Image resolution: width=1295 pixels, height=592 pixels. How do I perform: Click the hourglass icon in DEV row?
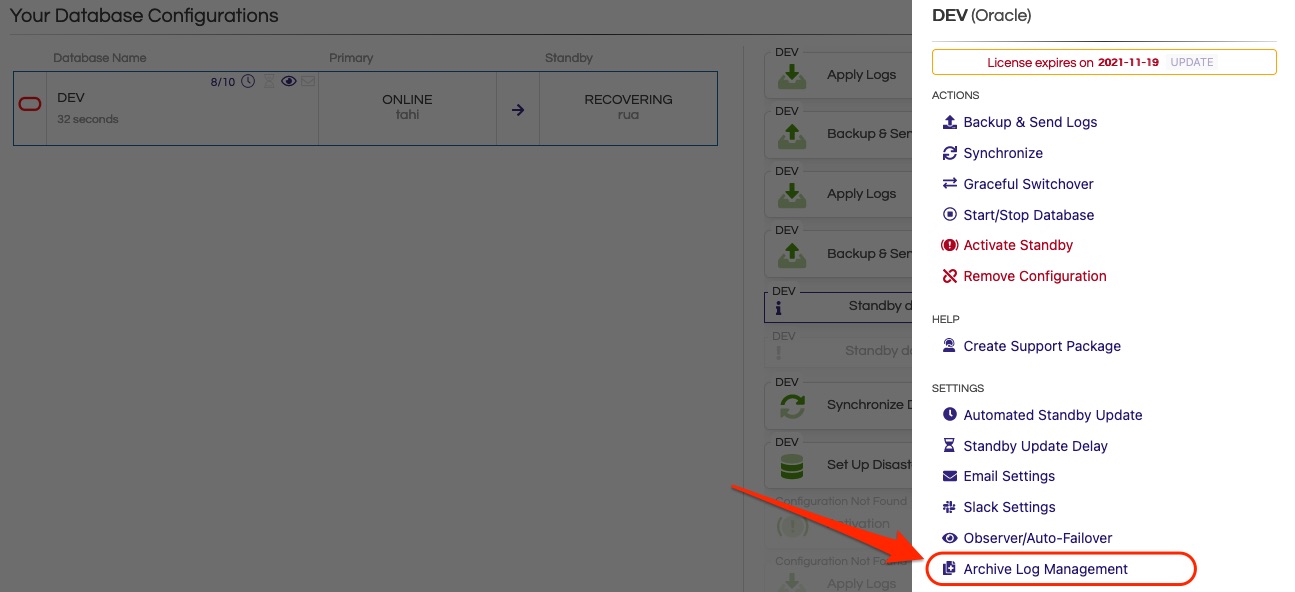[x=268, y=82]
